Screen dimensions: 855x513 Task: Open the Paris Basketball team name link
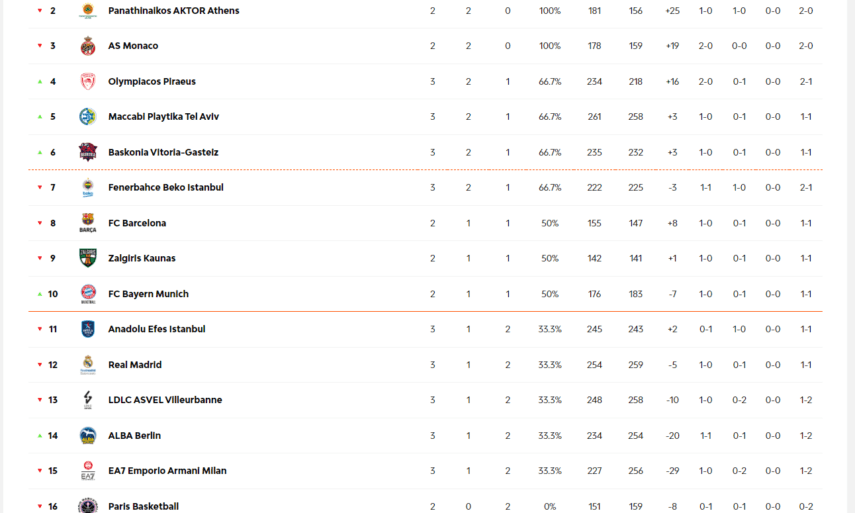(x=143, y=506)
